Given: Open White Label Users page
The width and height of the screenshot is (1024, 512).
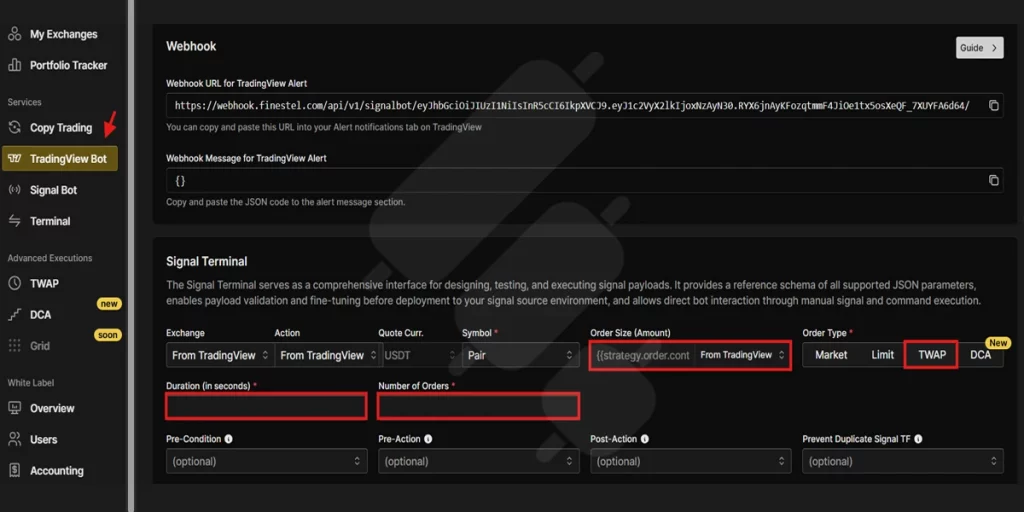Looking at the screenshot, I should coord(43,440).
